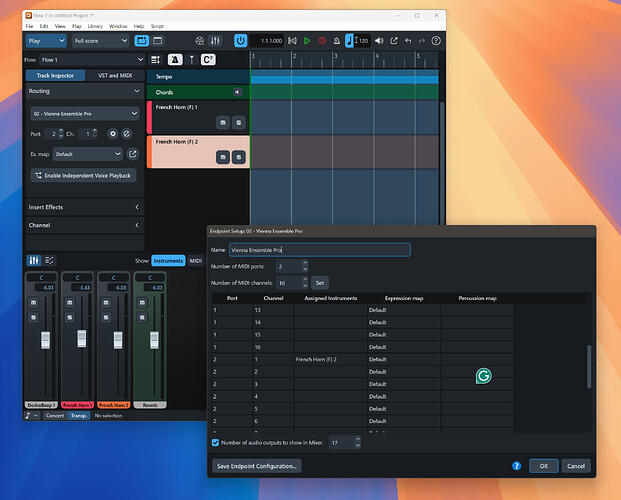Toggle the Chords track C7 button
The height and width of the screenshot is (500, 621).
pyautogui.click(x=208, y=60)
